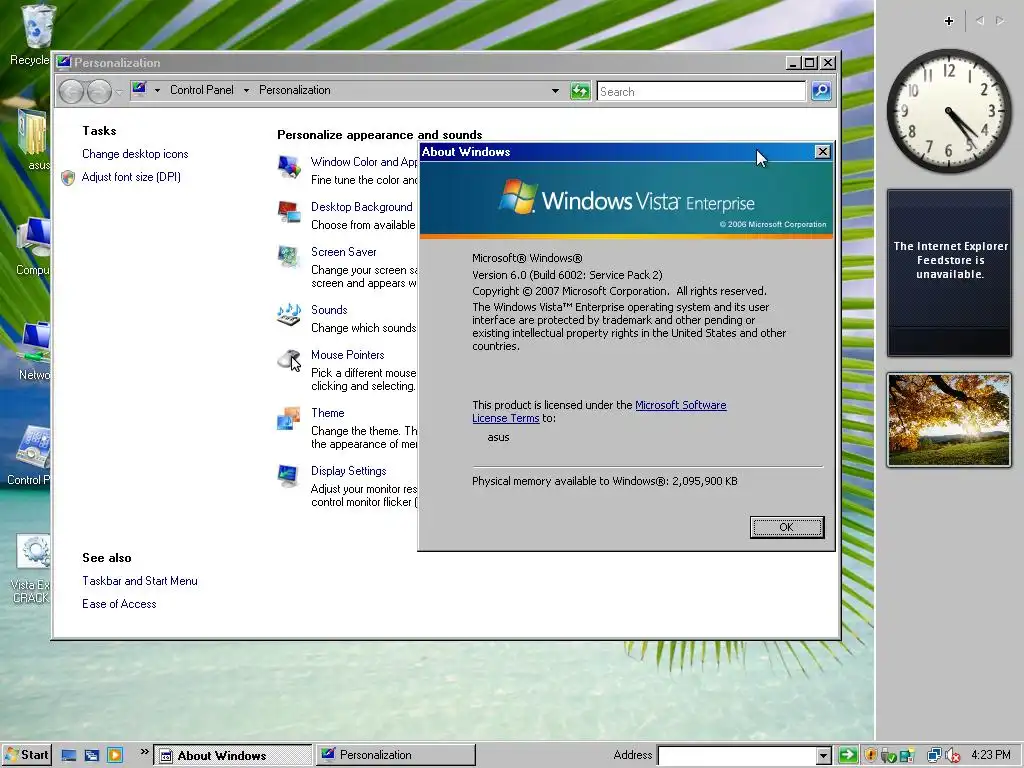The height and width of the screenshot is (768, 1024).
Task: Close the About Windows dialog
Action: (823, 152)
